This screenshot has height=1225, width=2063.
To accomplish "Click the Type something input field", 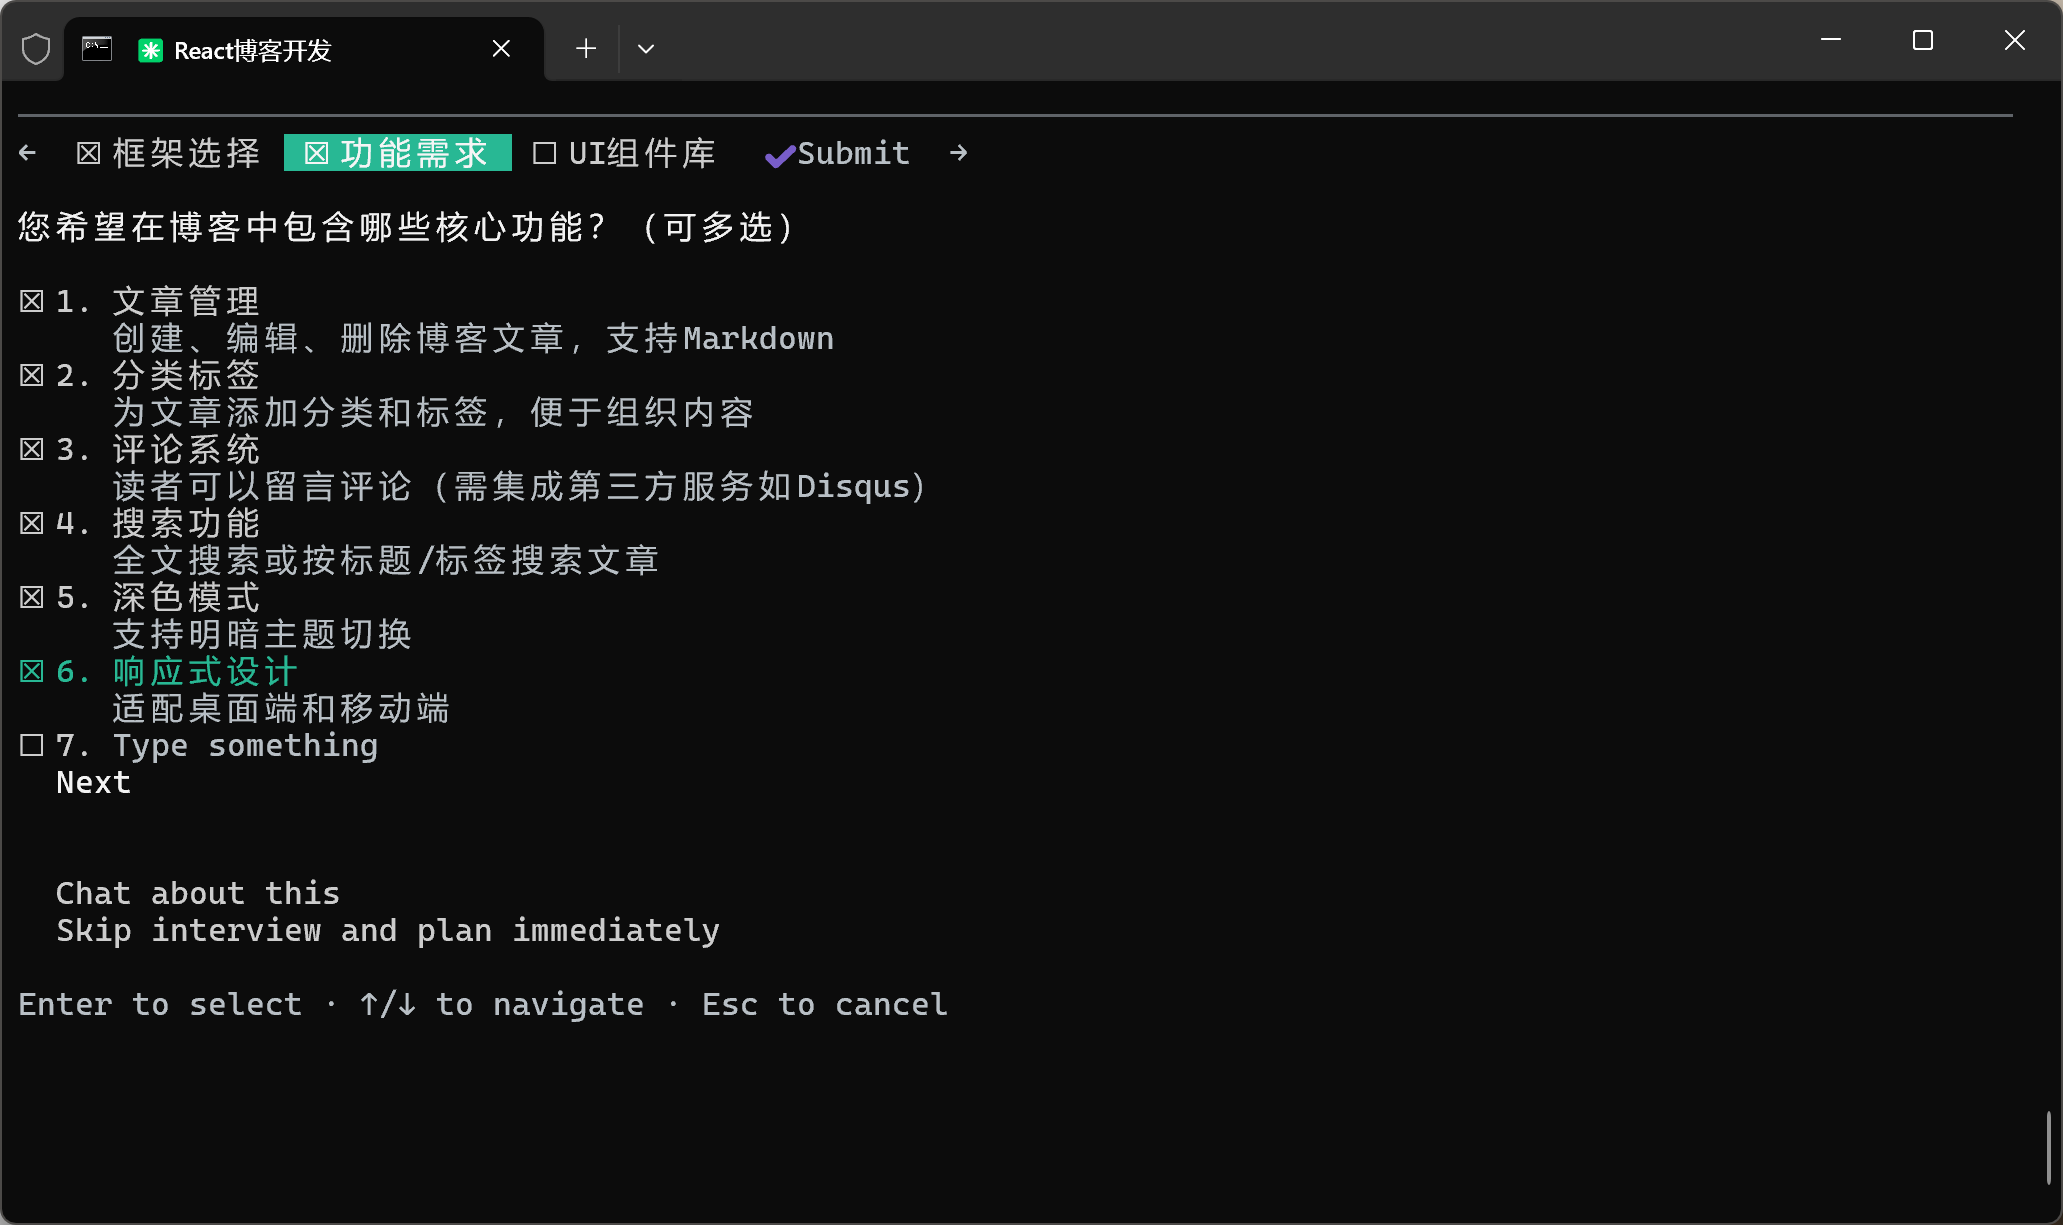I will 245,745.
